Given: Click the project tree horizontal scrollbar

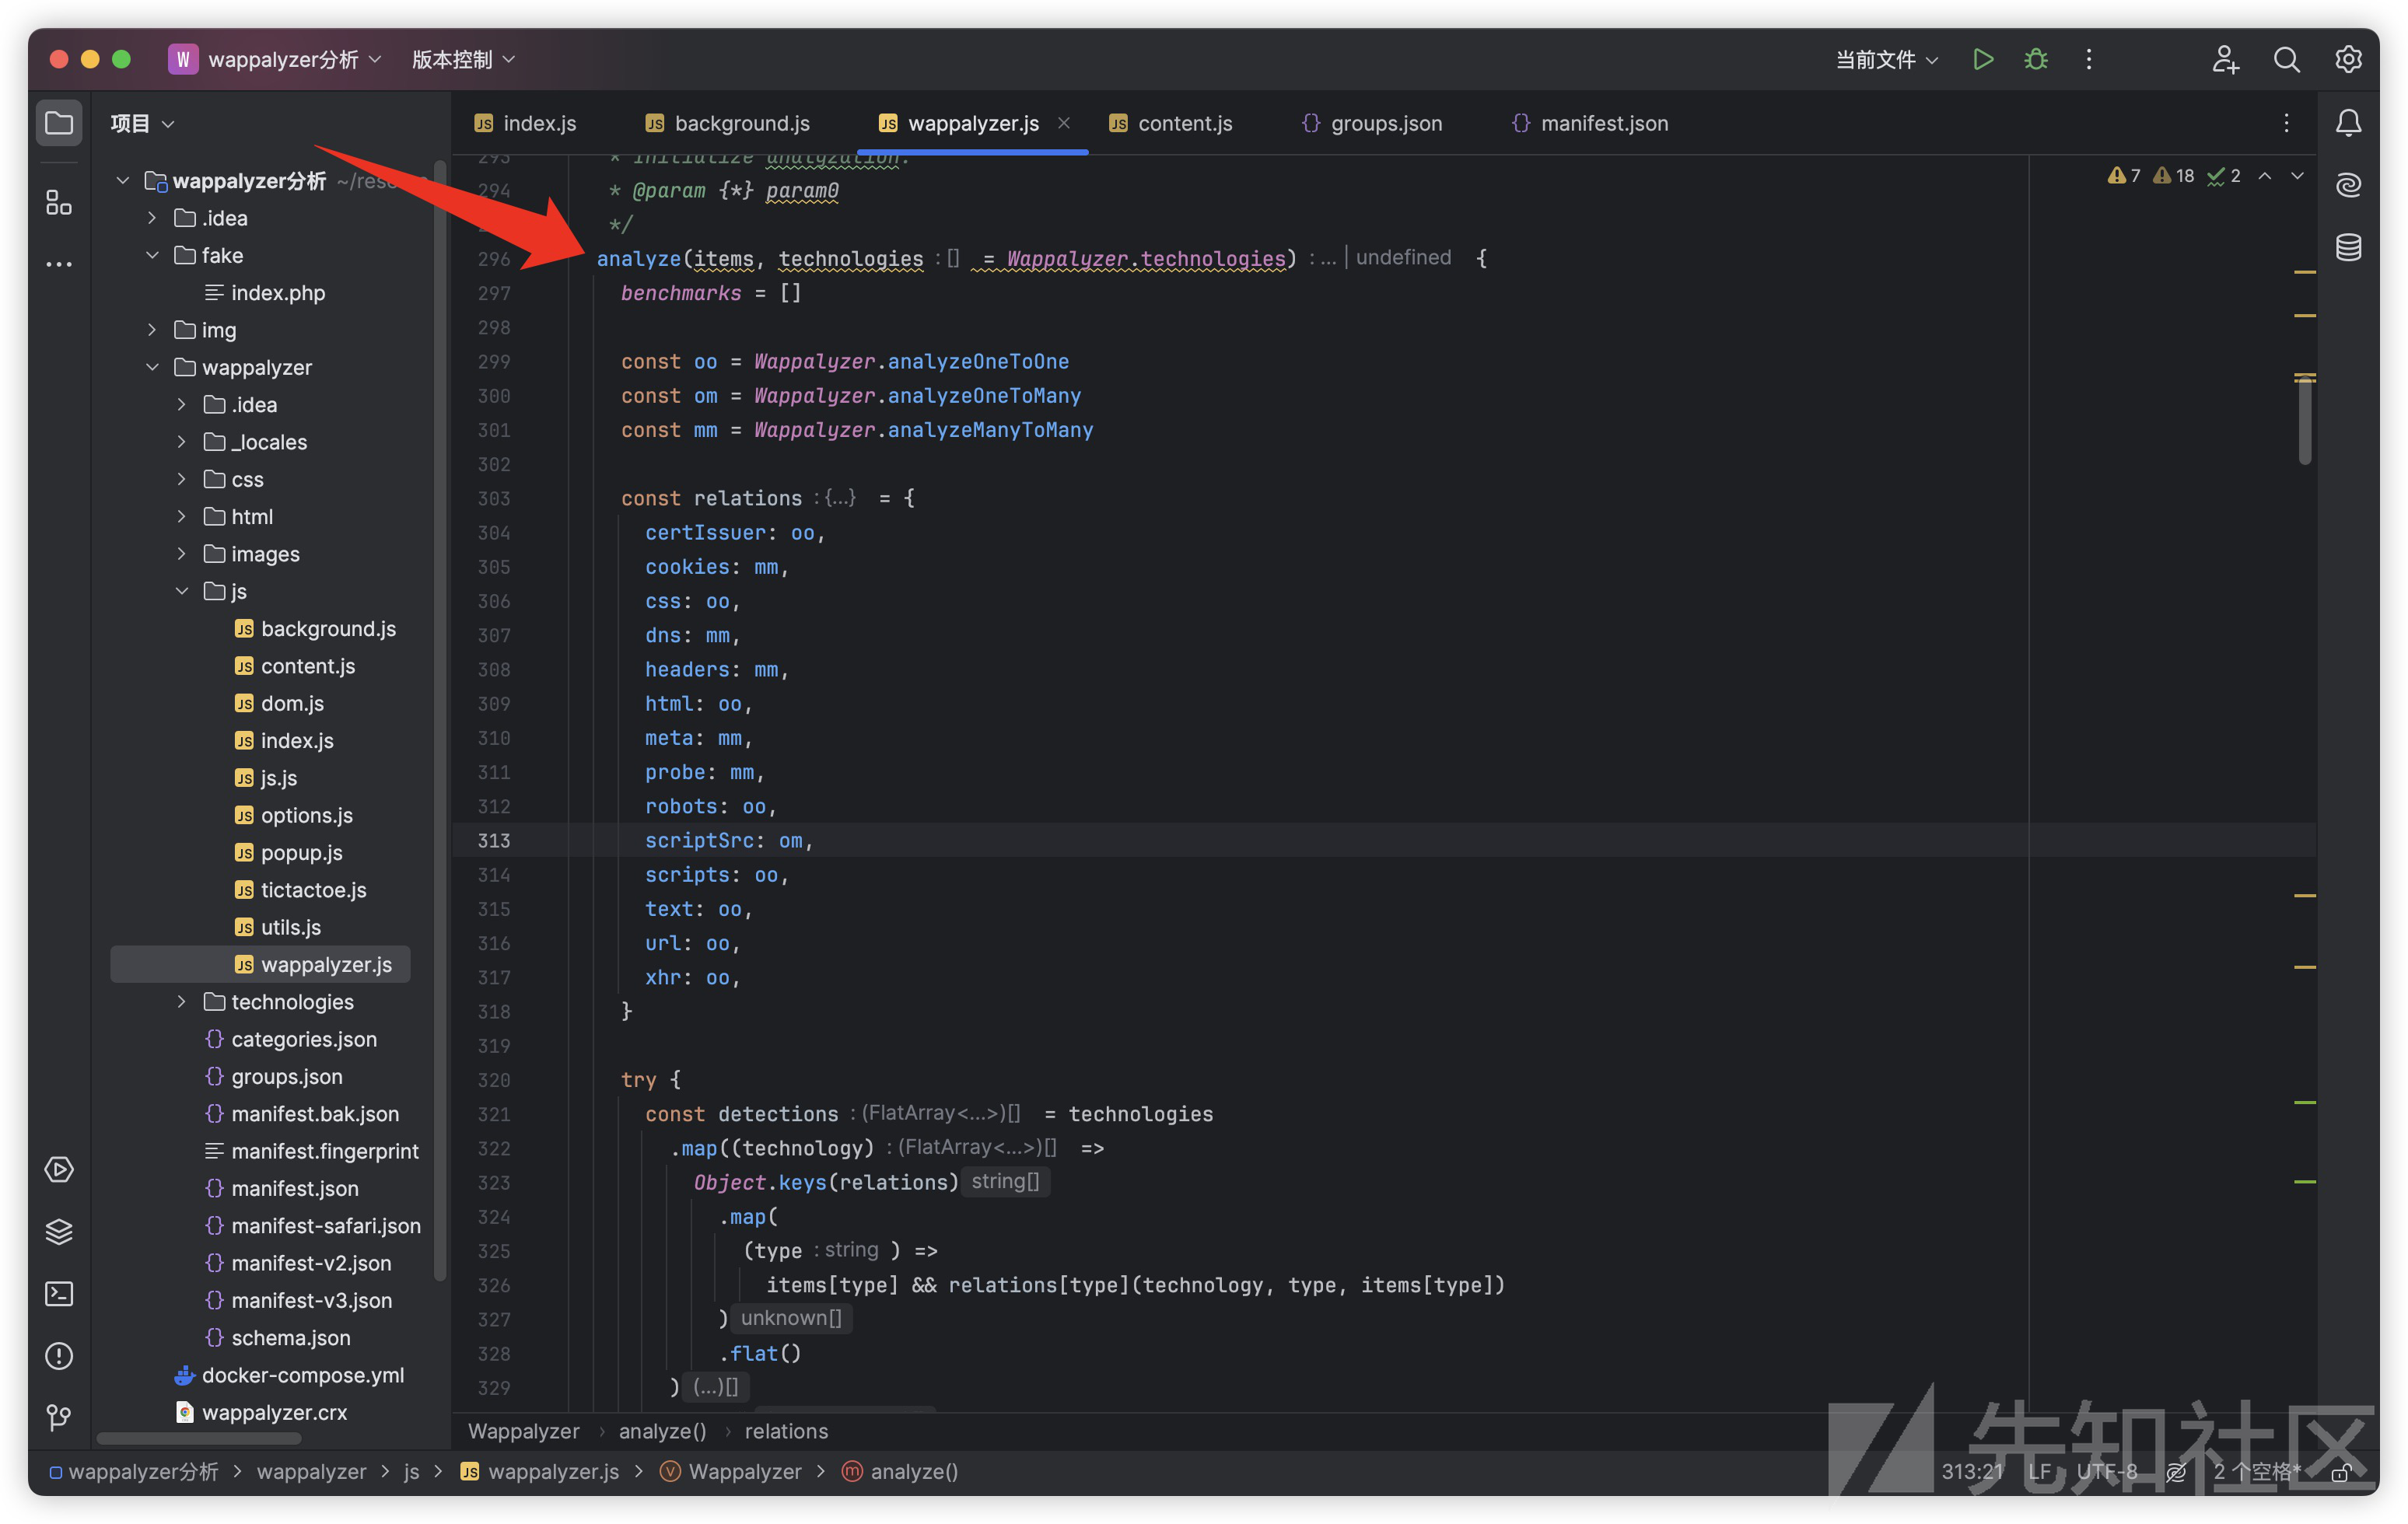Looking at the screenshot, I should click(199, 1439).
